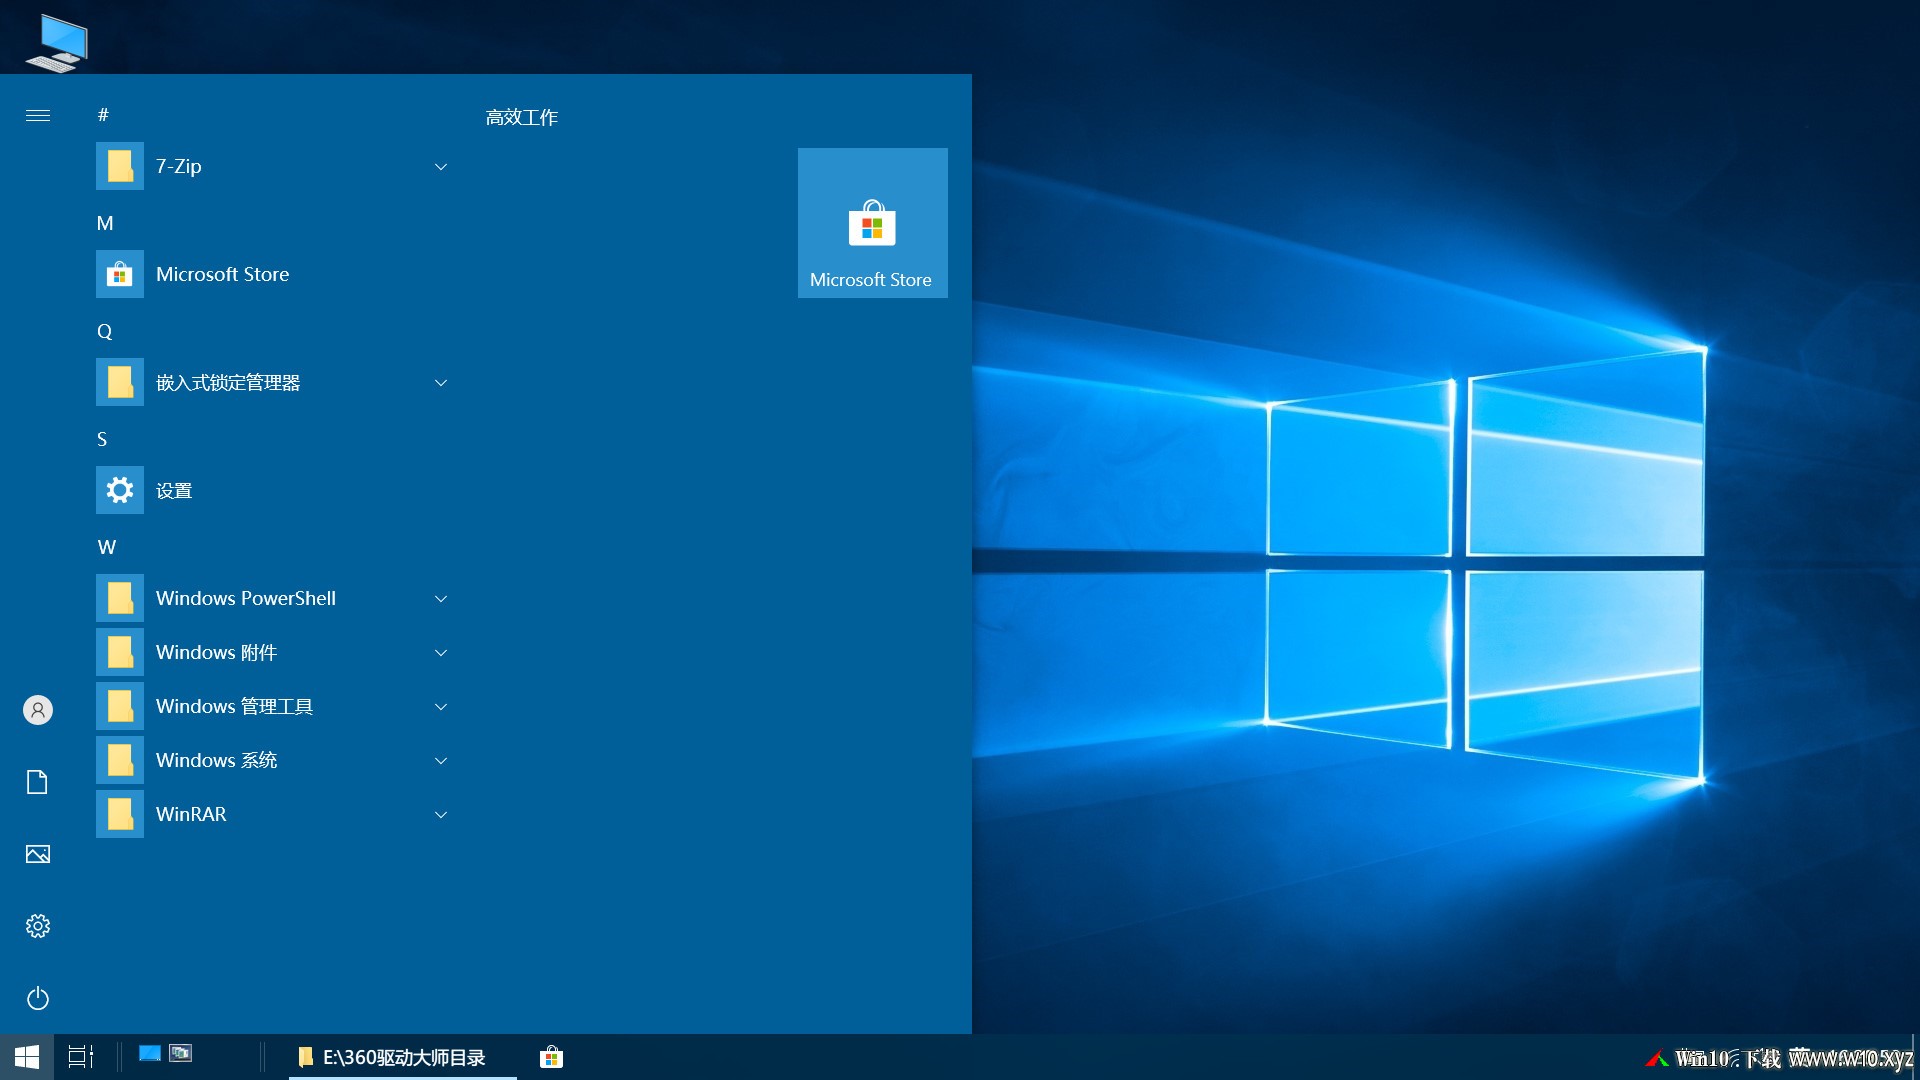Launch Microsoft Store from the app list
Image resolution: width=1920 pixels, height=1080 pixels.
273,274
